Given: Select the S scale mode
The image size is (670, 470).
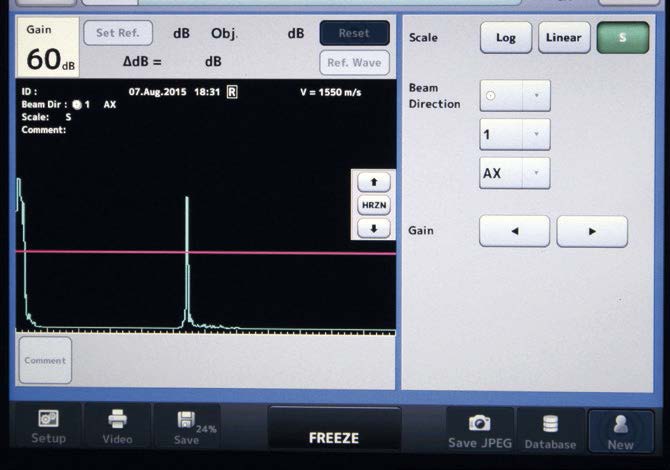Looking at the screenshot, I should click(x=622, y=38).
